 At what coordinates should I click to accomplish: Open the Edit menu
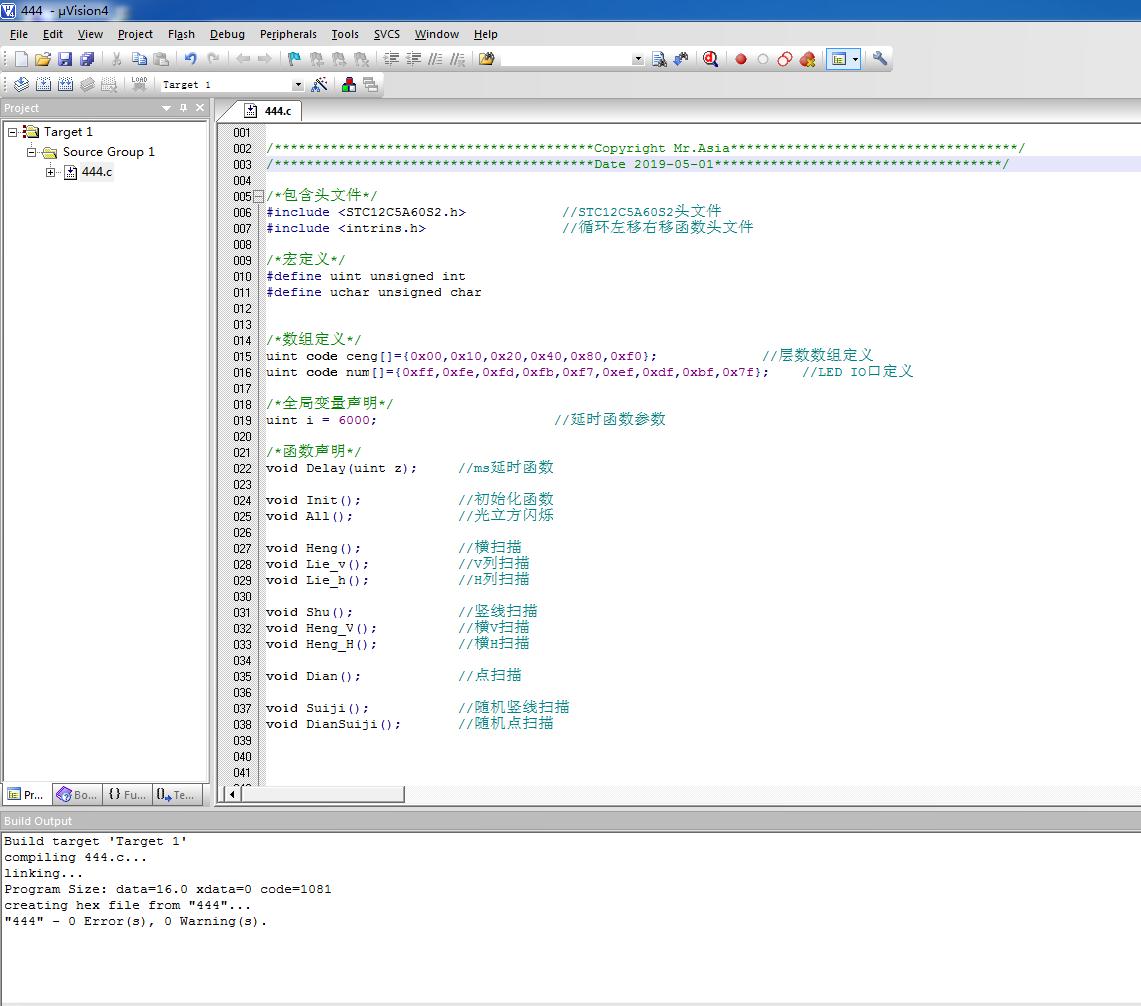click(x=52, y=34)
